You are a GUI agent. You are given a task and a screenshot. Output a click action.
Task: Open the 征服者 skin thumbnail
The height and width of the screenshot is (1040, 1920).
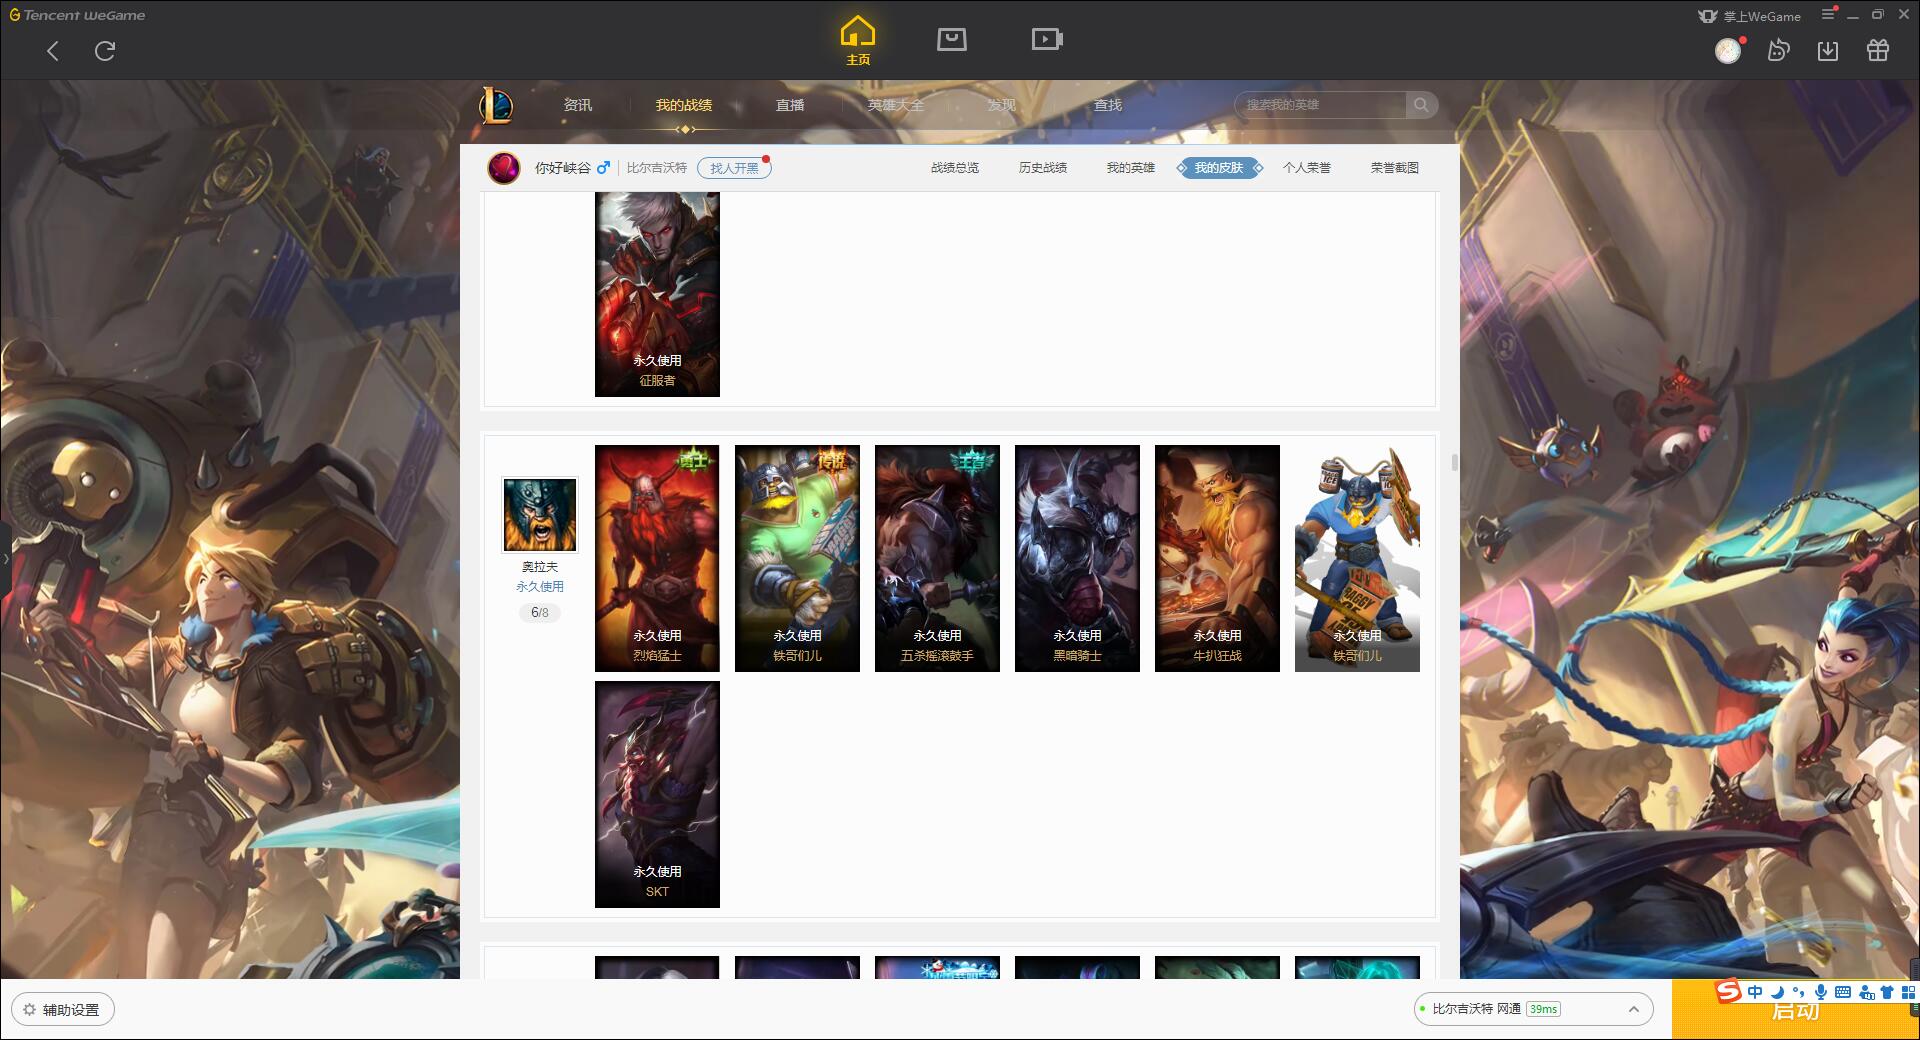657,294
